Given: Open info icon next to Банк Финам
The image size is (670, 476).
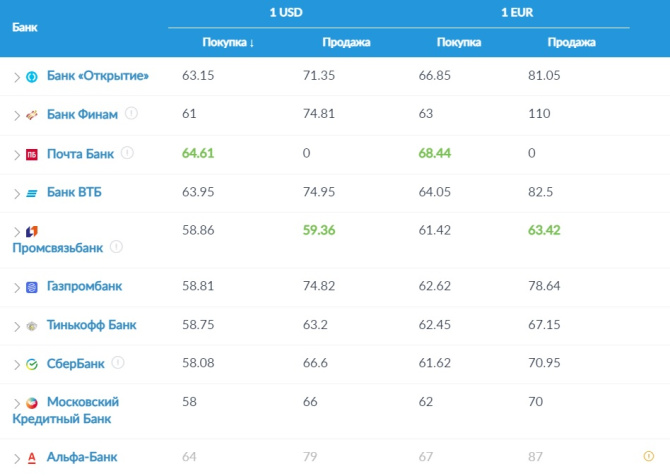Looking at the screenshot, I should 132,114.
